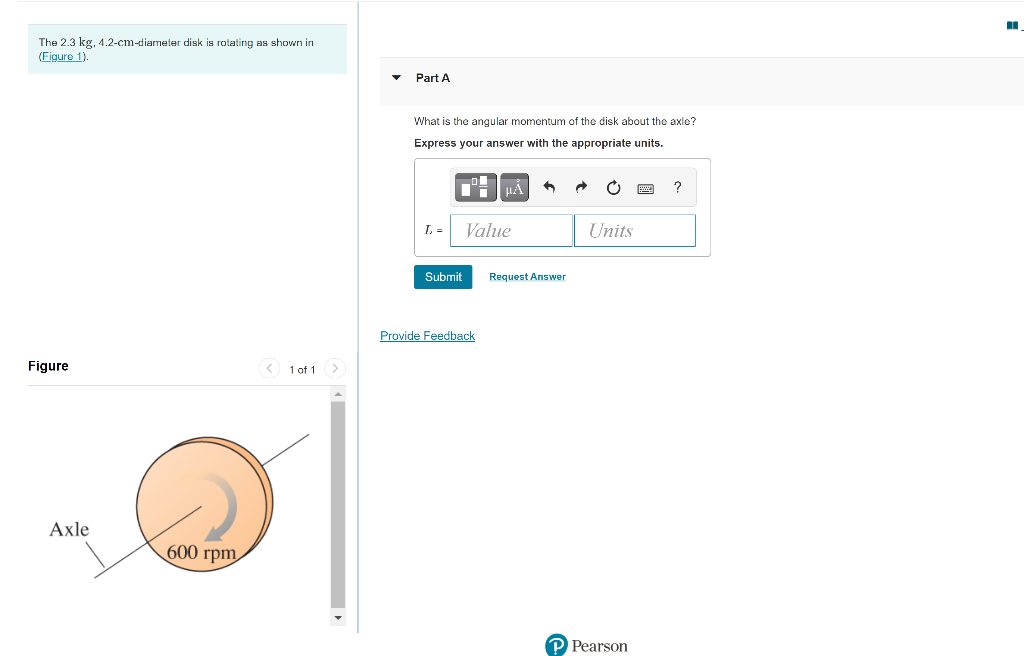Viewport: 1024px width, 656px height.
Task: Redo the answer edit
Action: (x=581, y=188)
